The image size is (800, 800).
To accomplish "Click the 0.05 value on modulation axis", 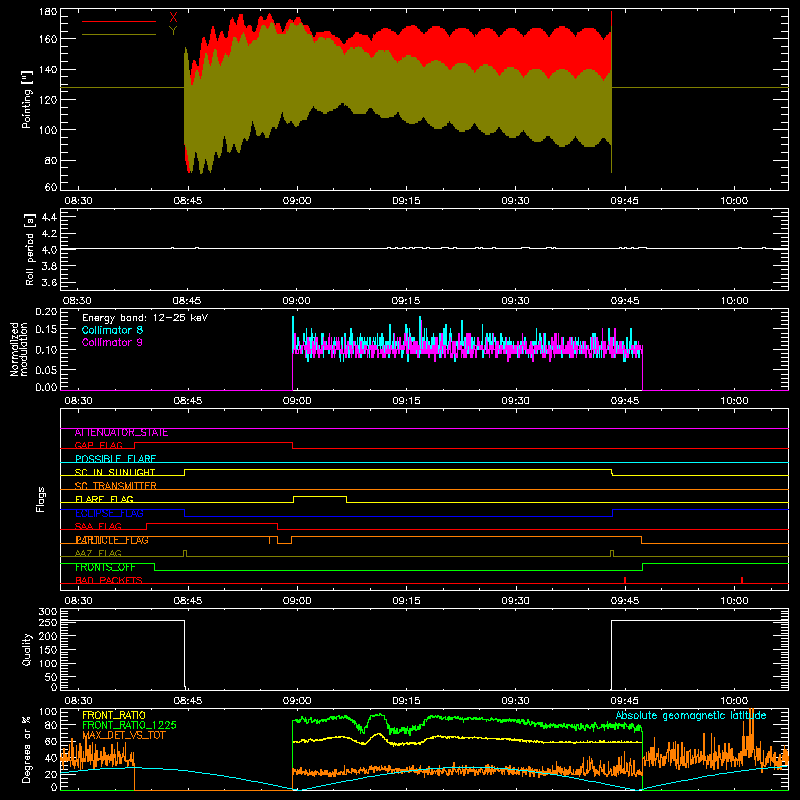I will point(46,368).
